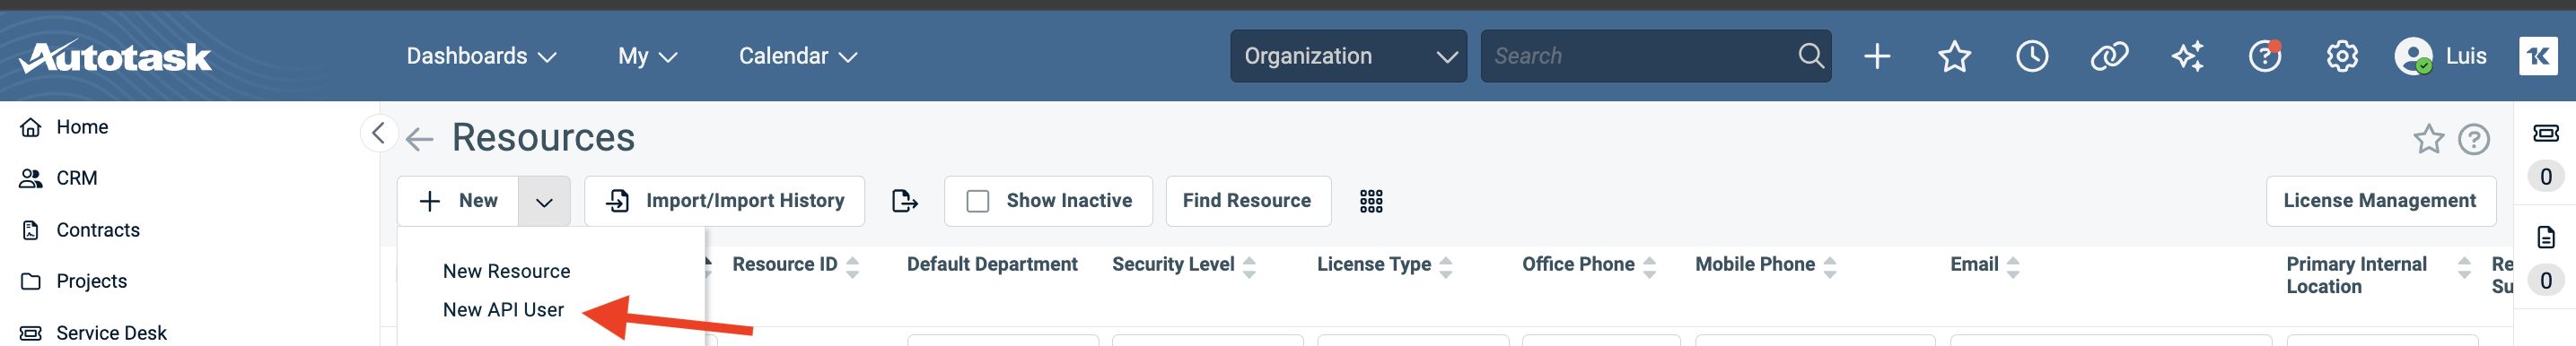Open Contracts in the sidebar
Viewport: 2576px width, 346px height.
[98, 230]
